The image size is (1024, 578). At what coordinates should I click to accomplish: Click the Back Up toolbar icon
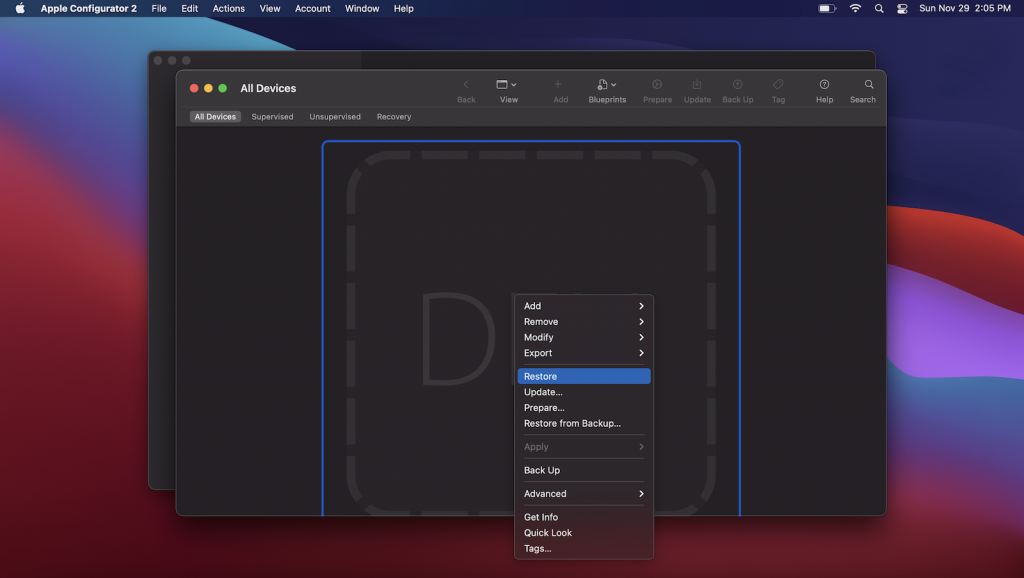(x=737, y=90)
